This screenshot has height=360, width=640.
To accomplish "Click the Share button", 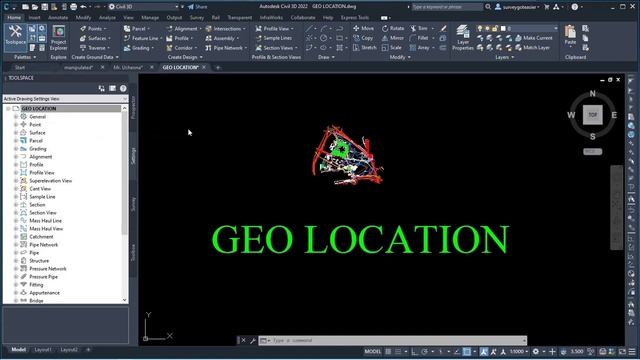I will 198,7.
